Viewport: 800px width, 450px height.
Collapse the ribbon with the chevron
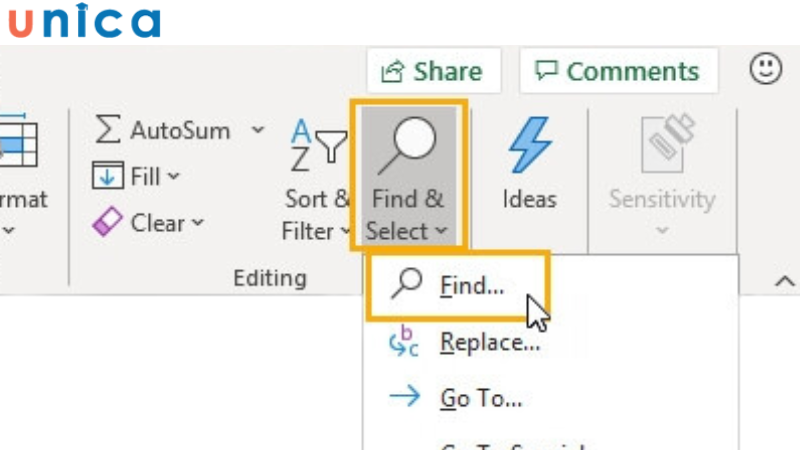coord(782,282)
